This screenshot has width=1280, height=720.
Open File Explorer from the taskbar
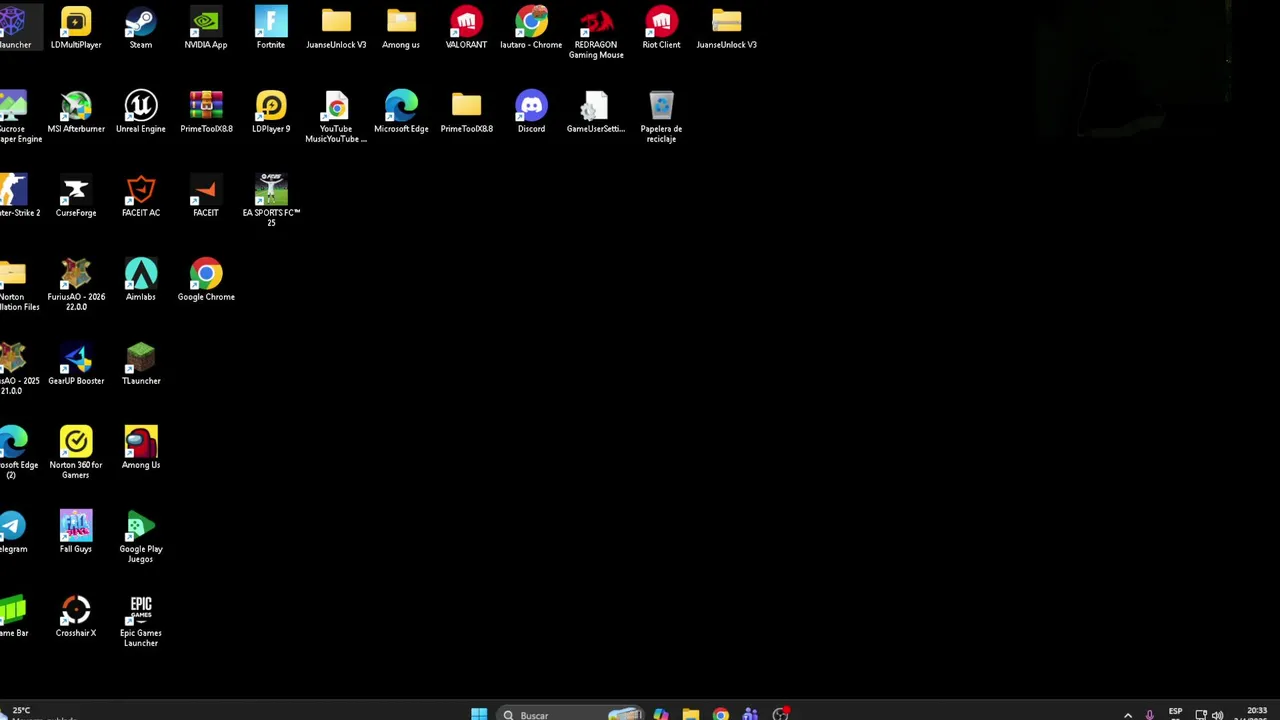(691, 714)
